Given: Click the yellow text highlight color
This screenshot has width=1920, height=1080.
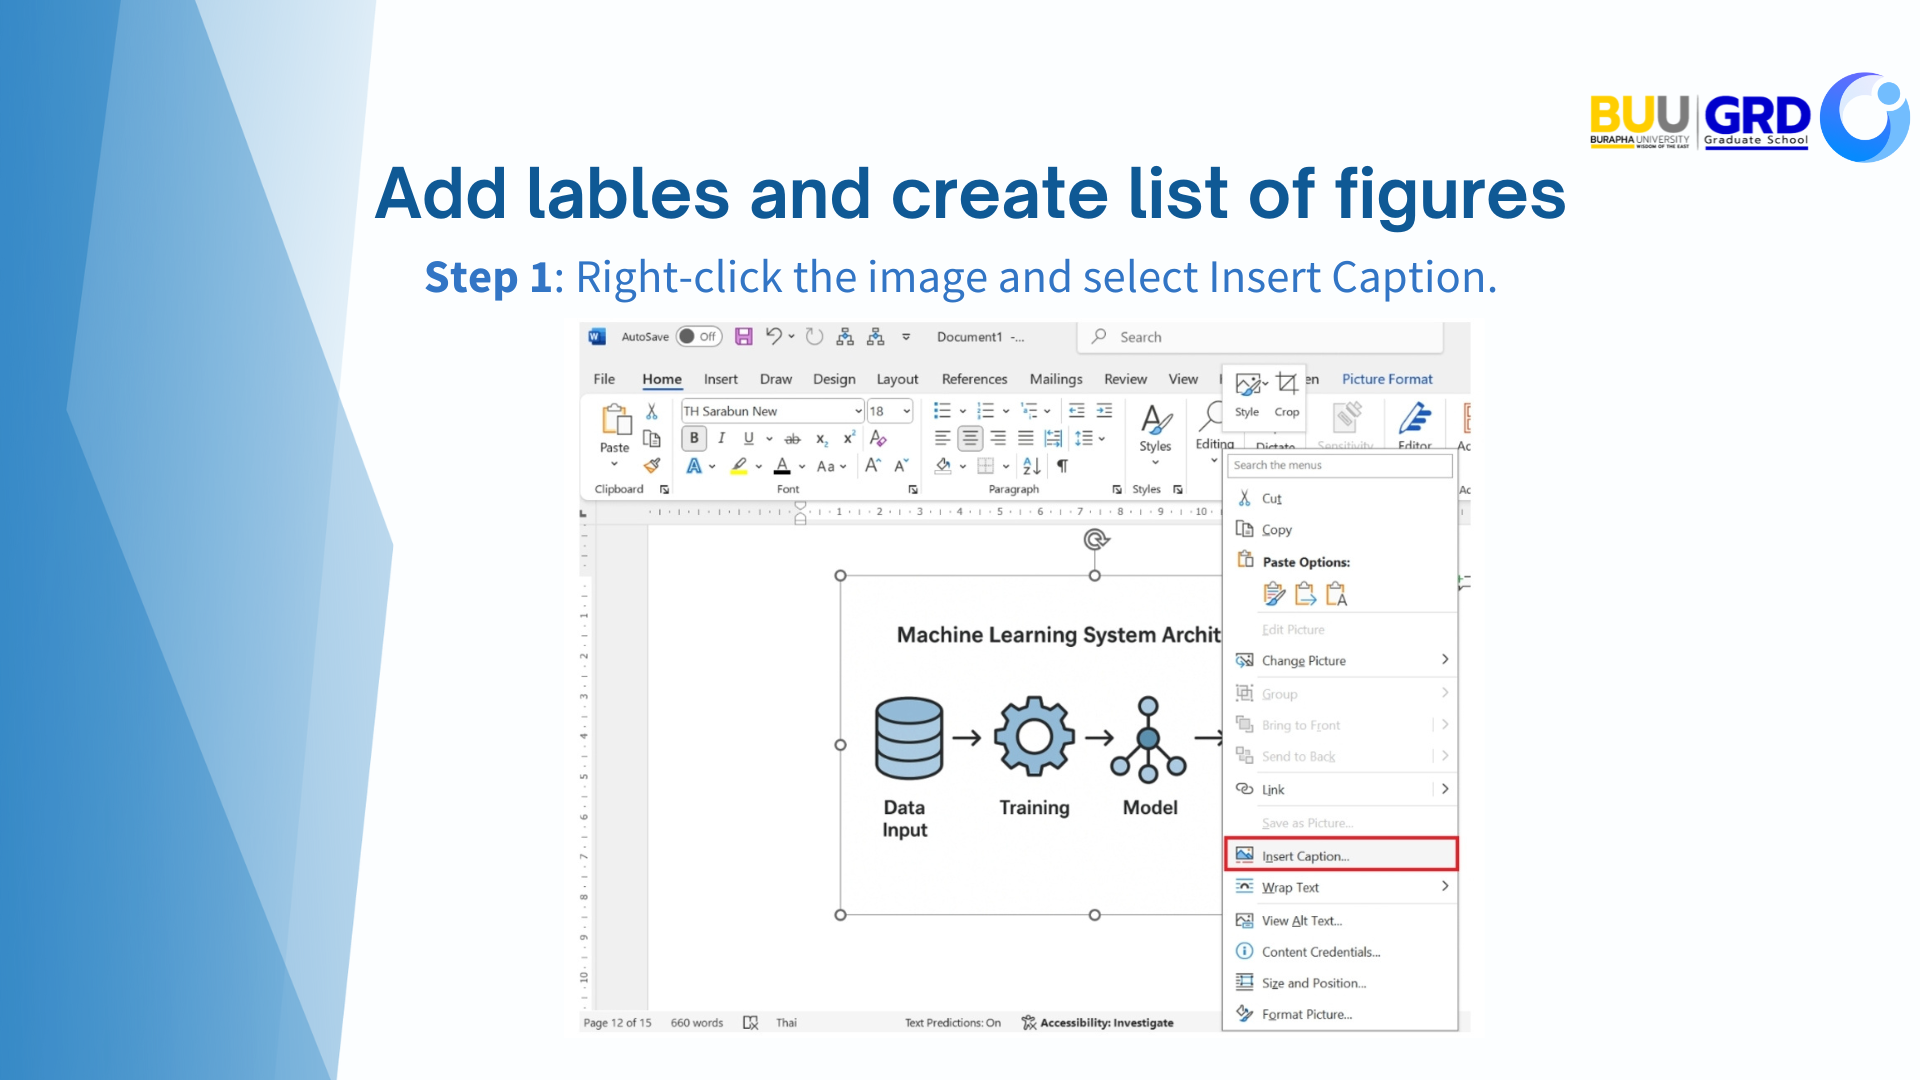Looking at the screenshot, I should [739, 466].
